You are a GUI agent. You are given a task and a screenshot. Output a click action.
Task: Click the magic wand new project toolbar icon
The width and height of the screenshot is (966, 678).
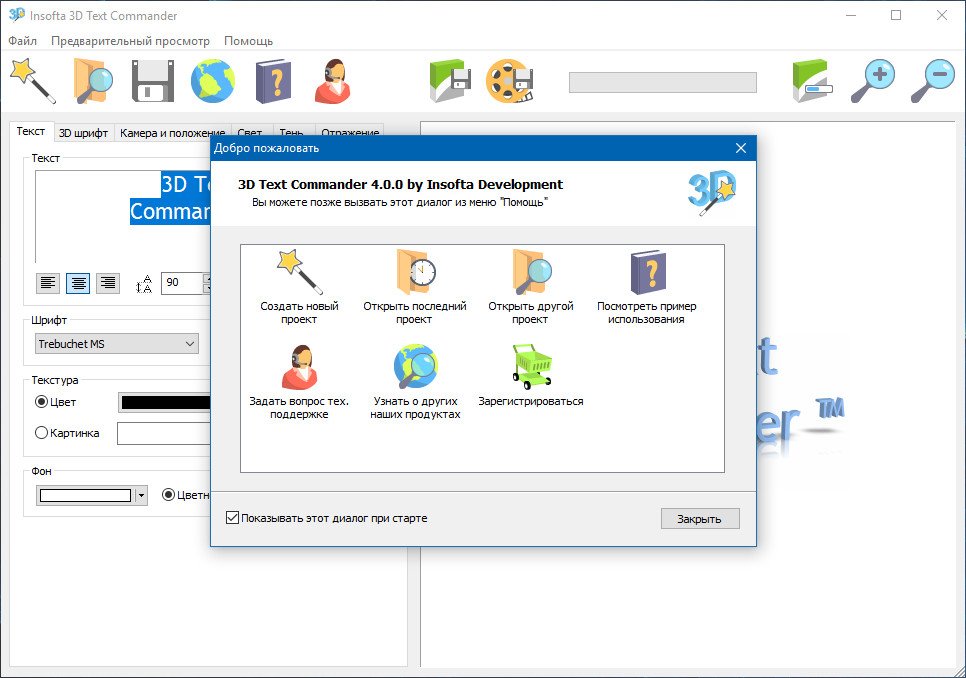(x=32, y=80)
